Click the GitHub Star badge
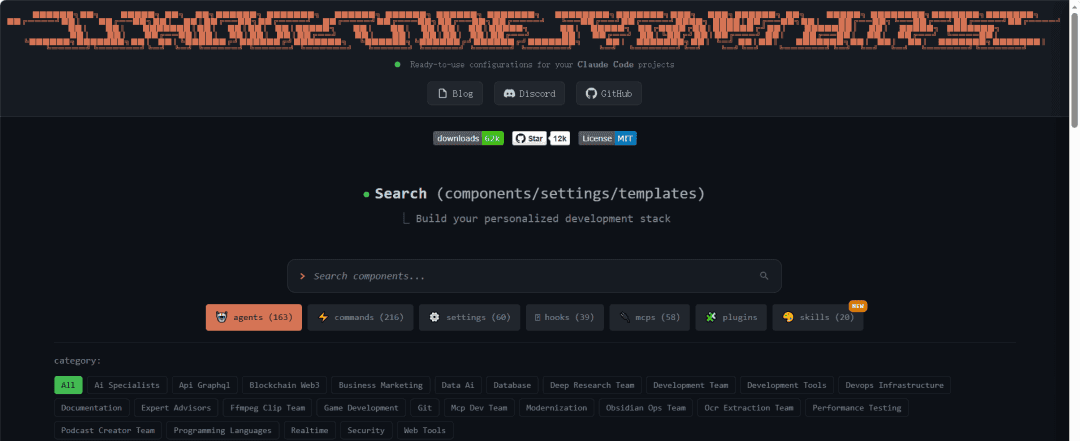 541,138
